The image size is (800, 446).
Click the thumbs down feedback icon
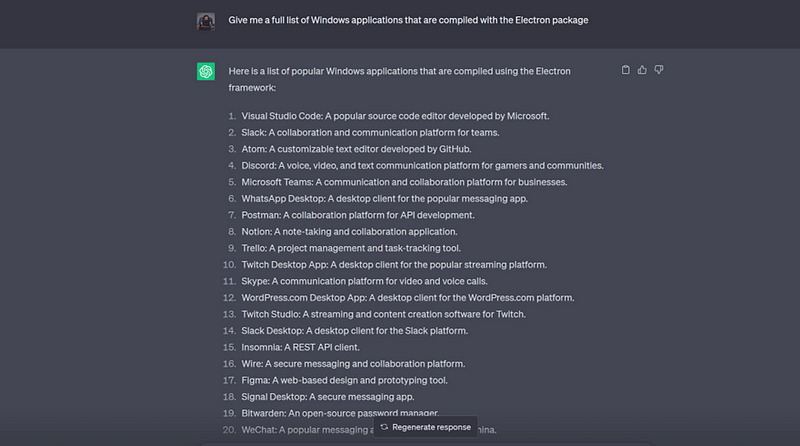tap(659, 70)
